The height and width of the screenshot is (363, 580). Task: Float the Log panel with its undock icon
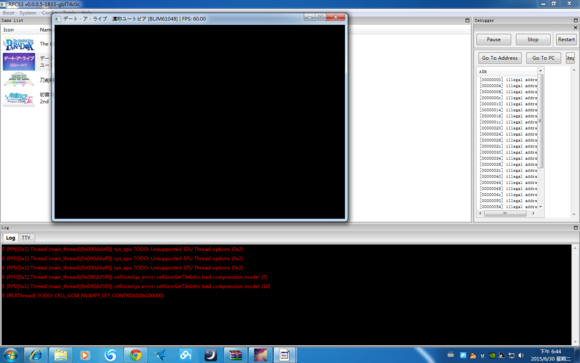coord(576,228)
